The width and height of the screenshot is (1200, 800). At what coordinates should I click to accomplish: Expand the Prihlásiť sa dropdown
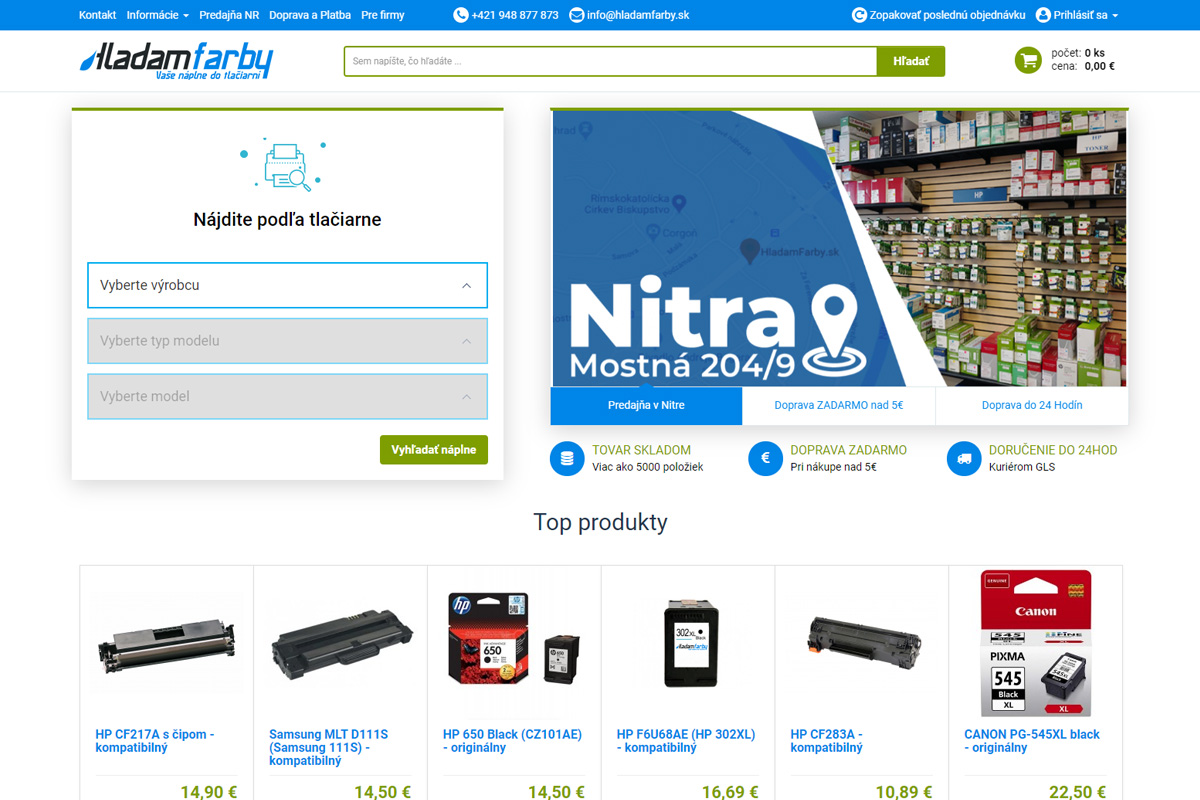pos(1086,15)
